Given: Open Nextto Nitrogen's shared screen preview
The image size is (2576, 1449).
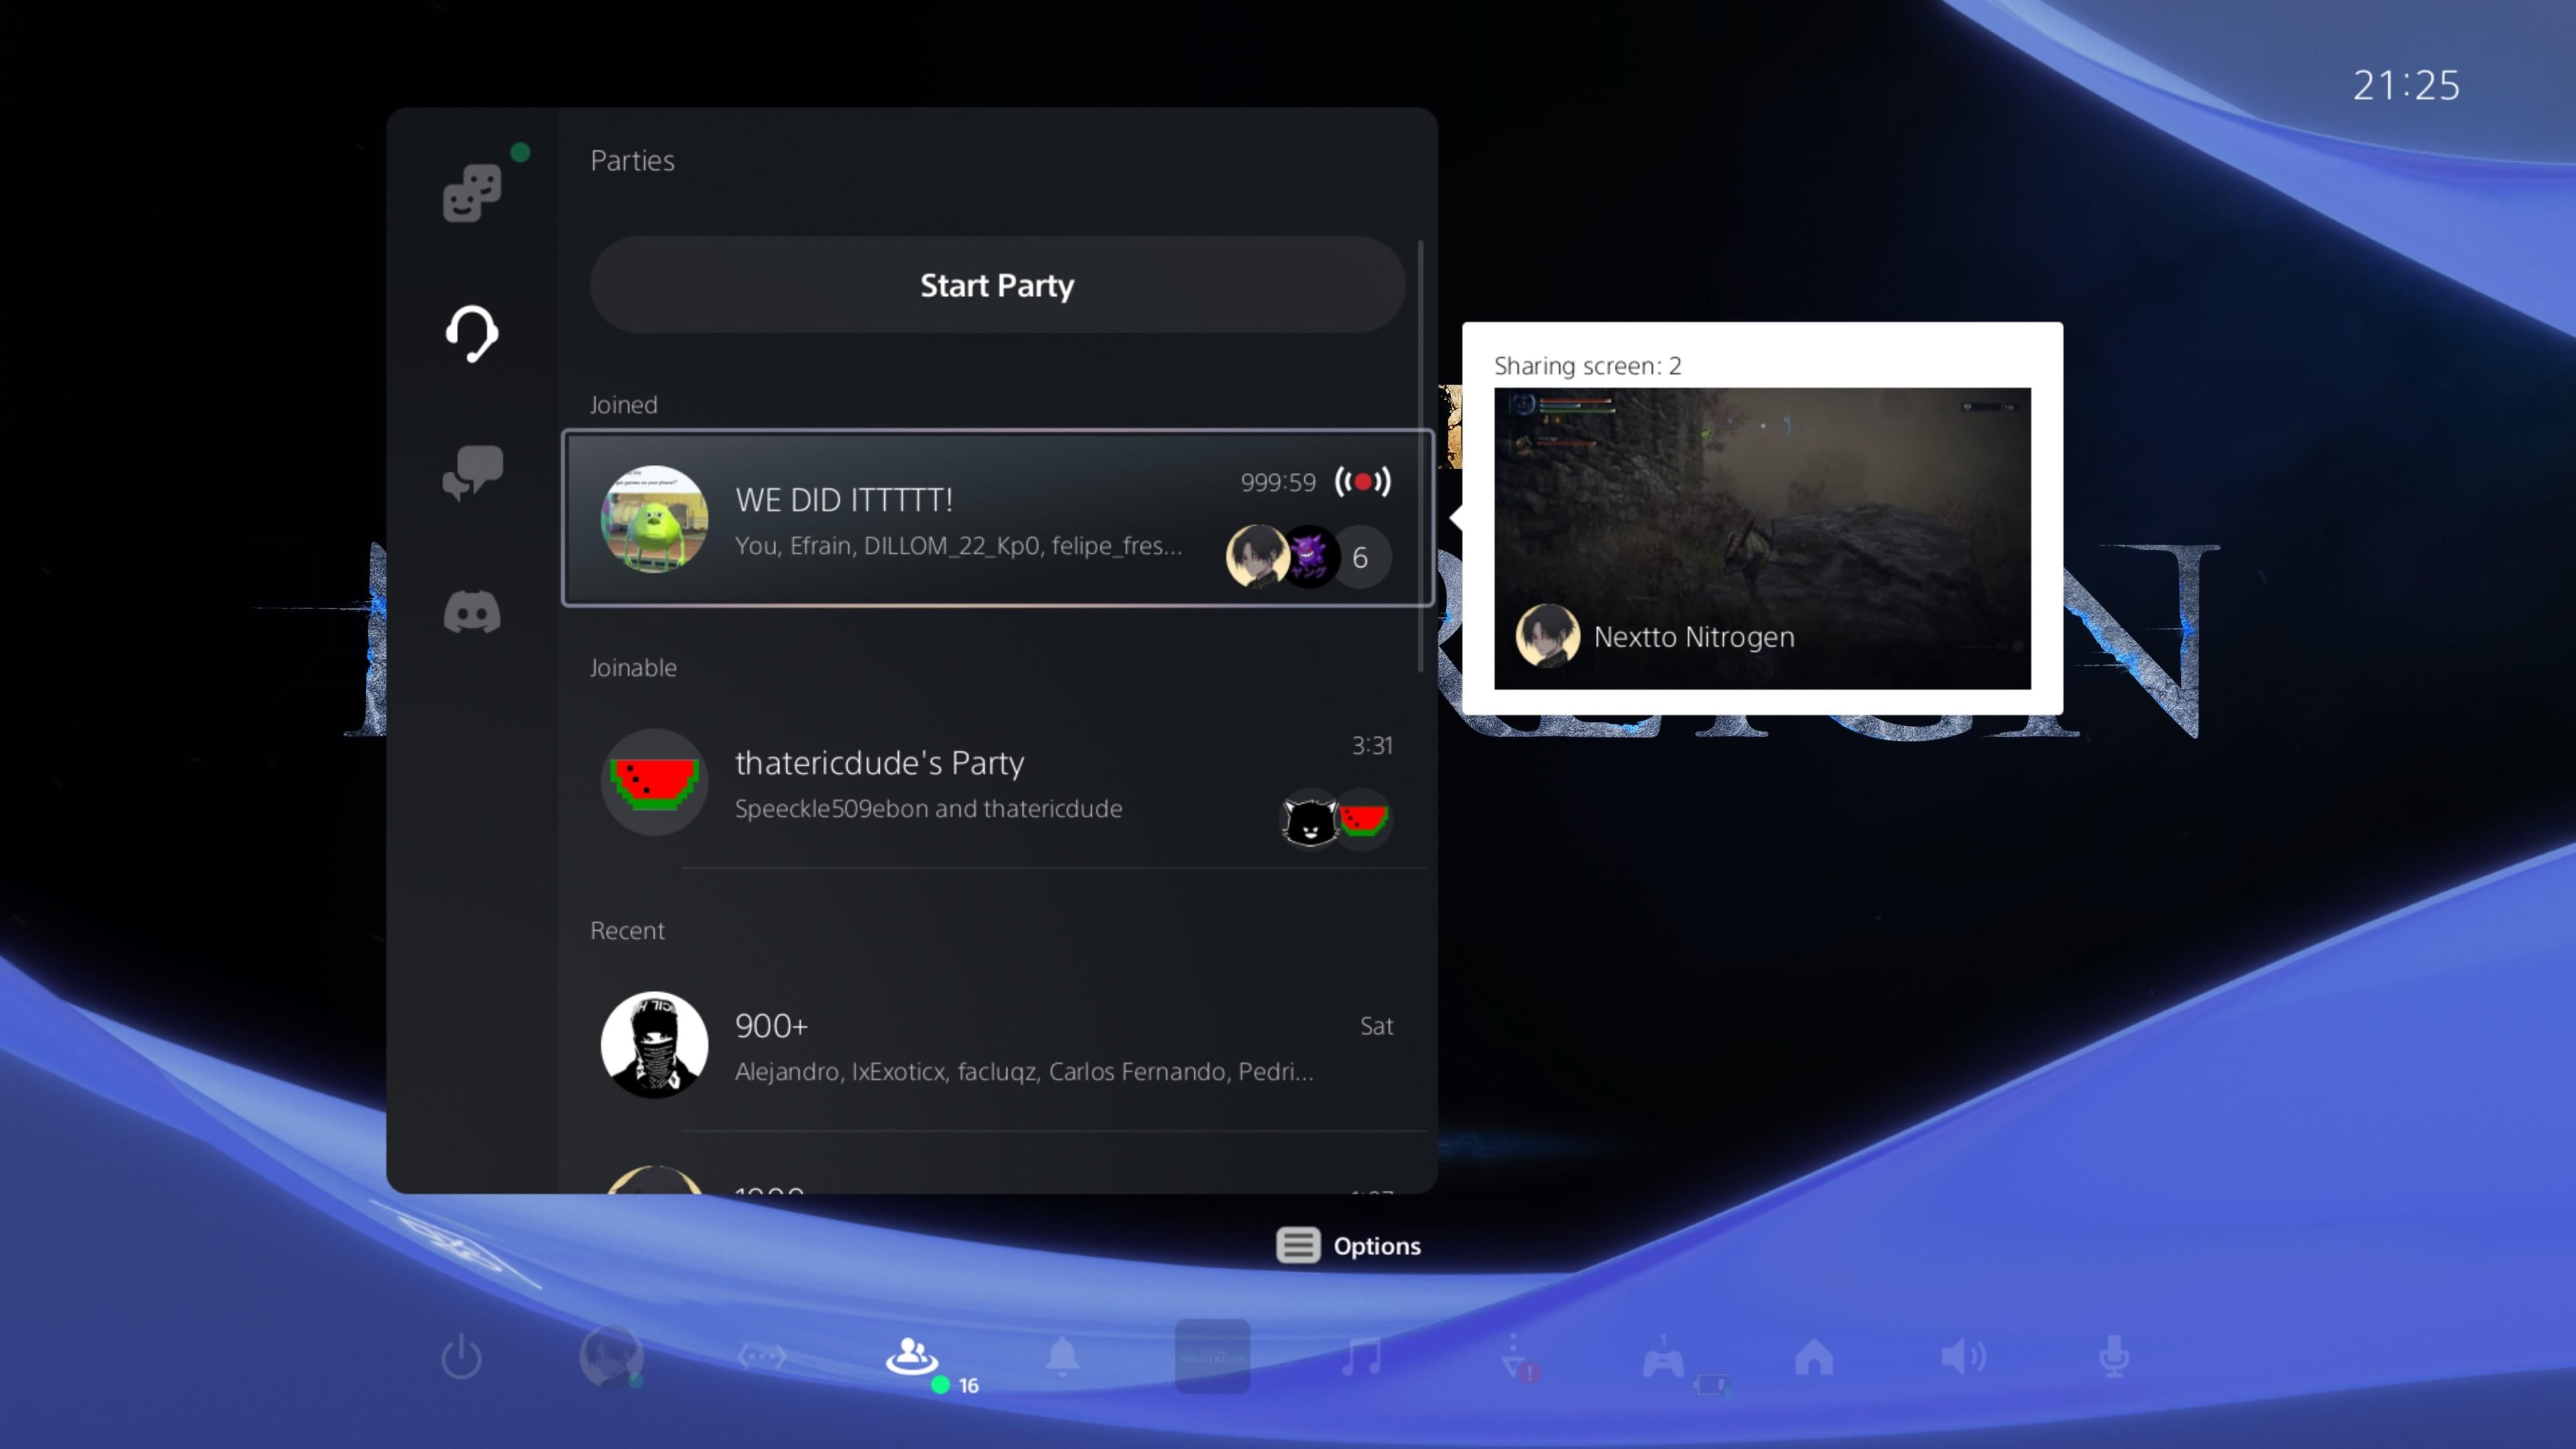Looking at the screenshot, I should point(1761,538).
